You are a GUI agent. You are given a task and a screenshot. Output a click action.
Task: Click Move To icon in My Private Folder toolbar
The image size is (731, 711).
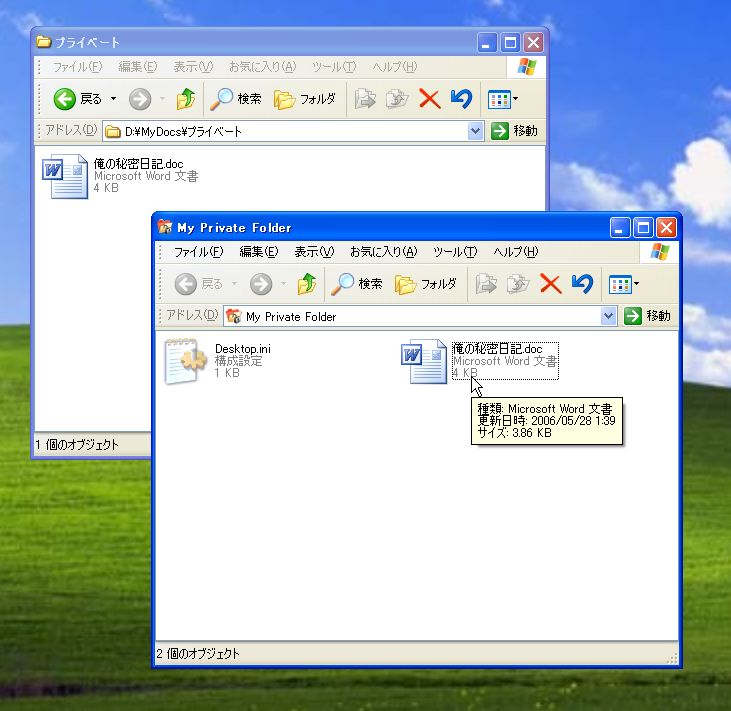(x=486, y=284)
